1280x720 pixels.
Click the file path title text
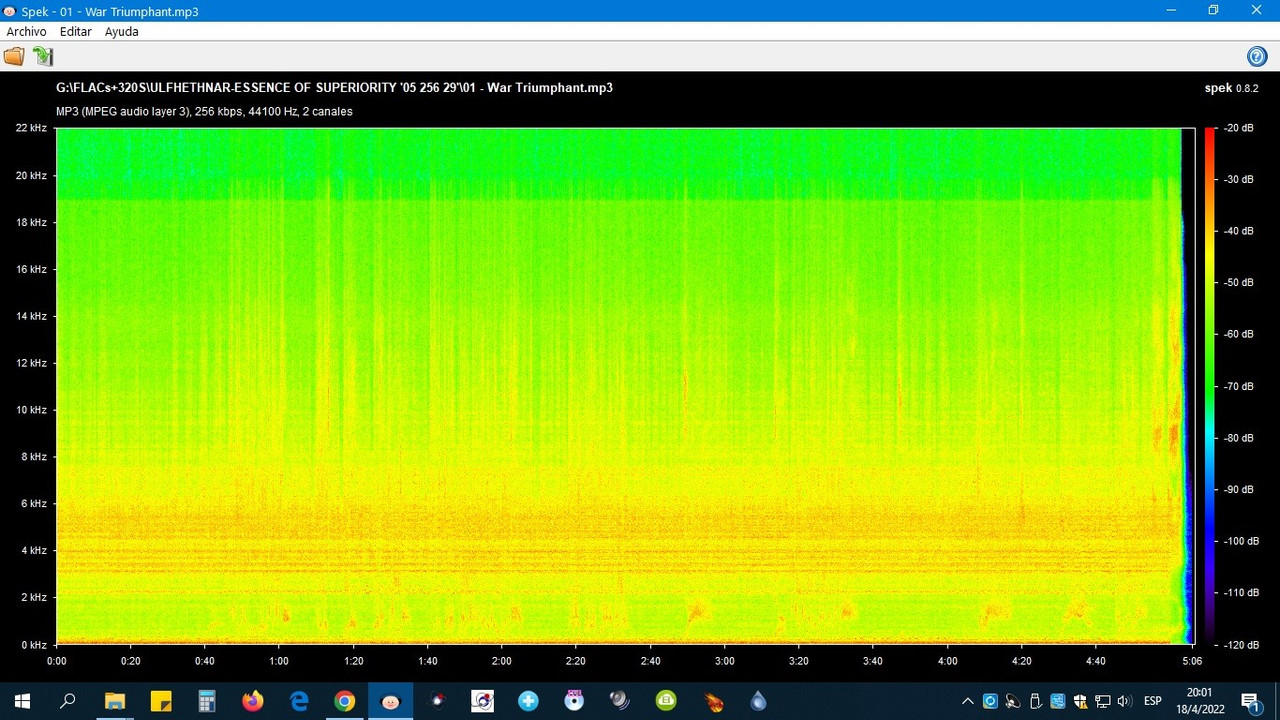pos(334,88)
